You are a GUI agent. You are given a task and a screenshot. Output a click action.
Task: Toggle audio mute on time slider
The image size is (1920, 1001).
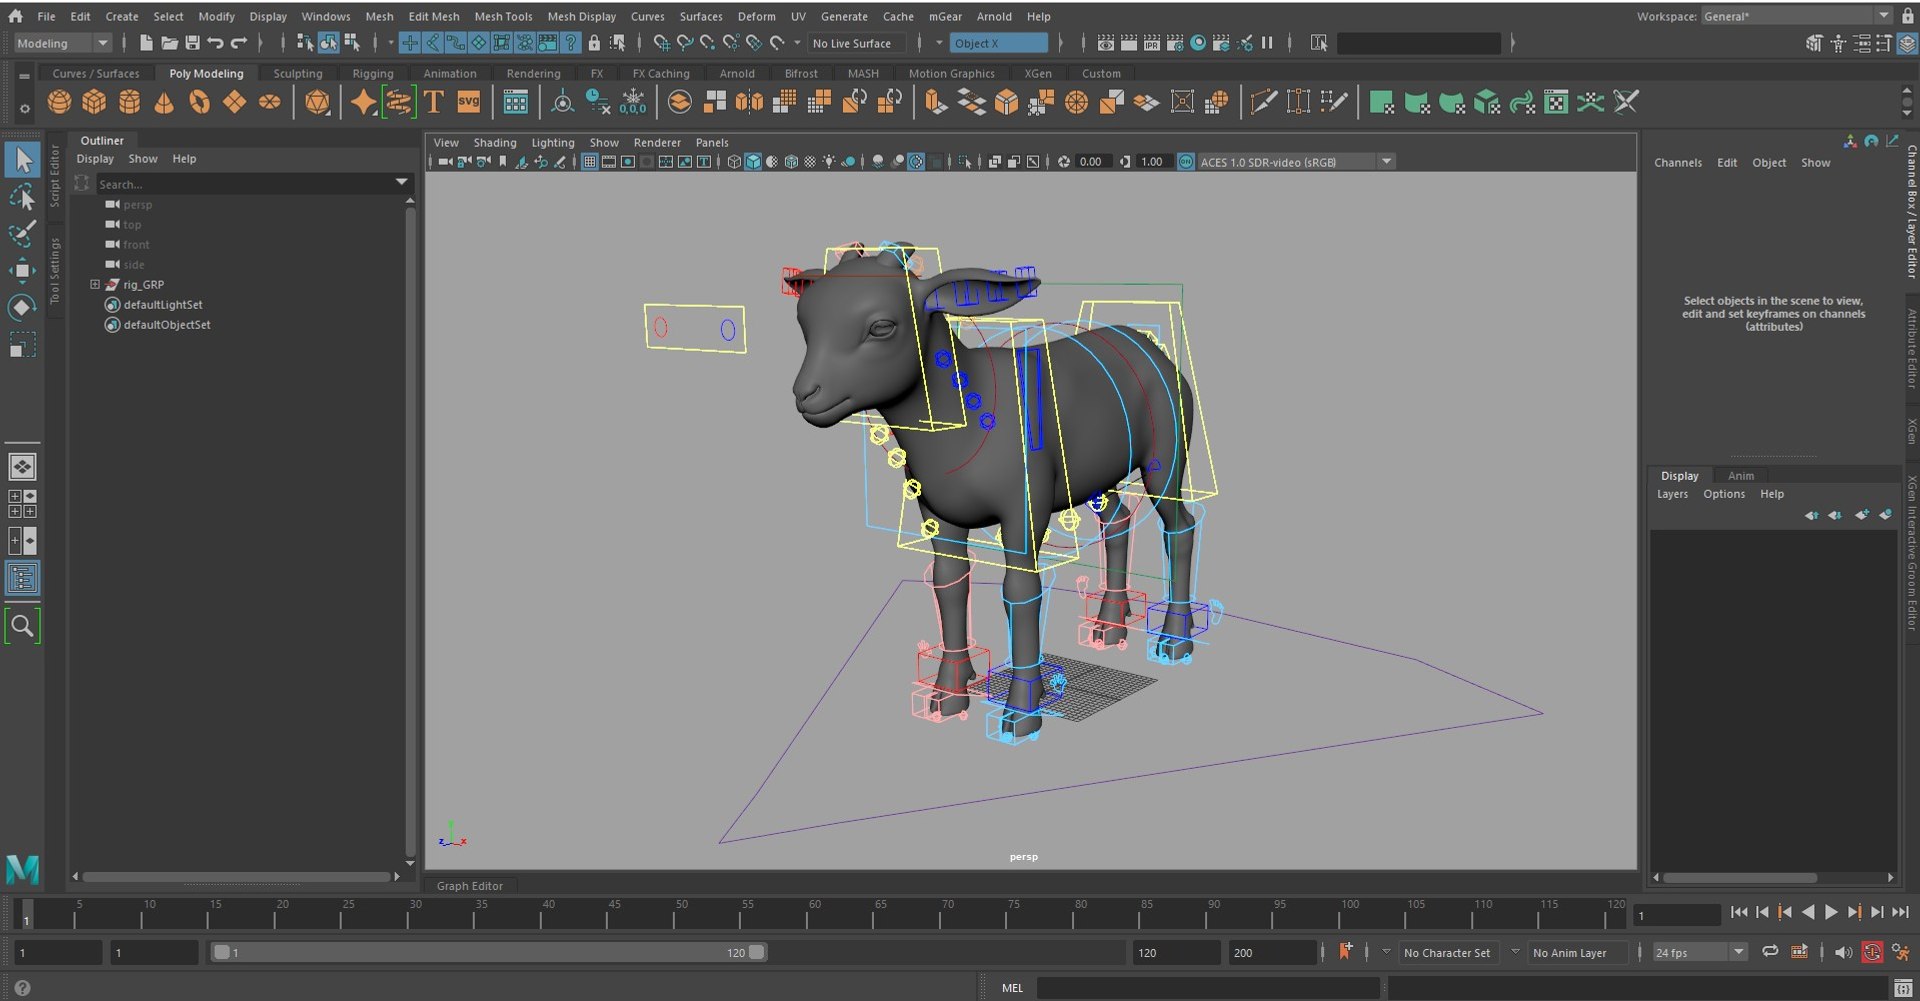coord(1844,953)
